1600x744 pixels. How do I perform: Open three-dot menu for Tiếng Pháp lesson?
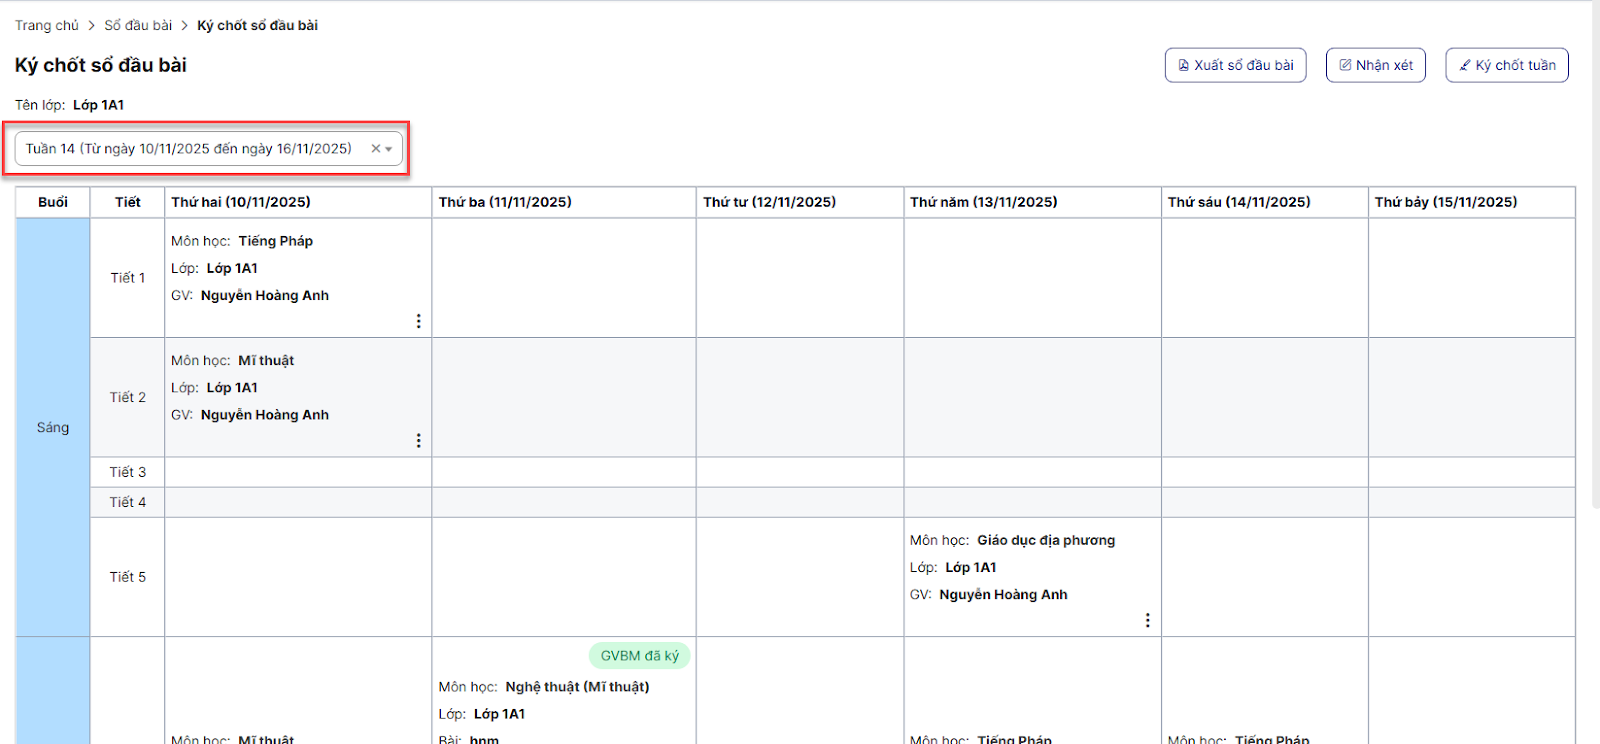click(418, 321)
